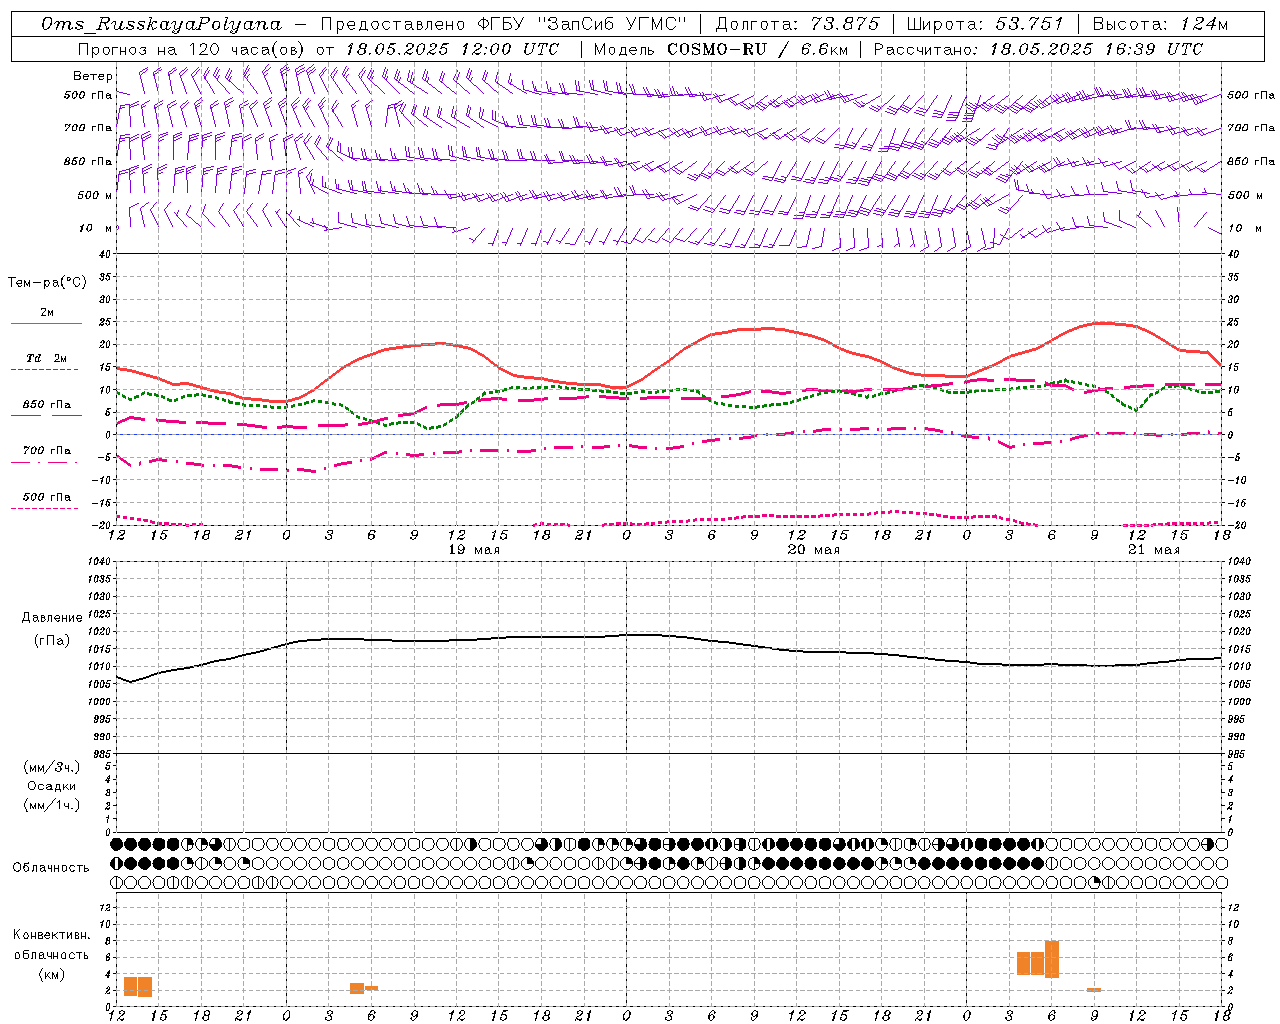Viewport: 1280px width, 1024px height.
Task: Click the Конвективн. облачность label
Action: (51, 945)
